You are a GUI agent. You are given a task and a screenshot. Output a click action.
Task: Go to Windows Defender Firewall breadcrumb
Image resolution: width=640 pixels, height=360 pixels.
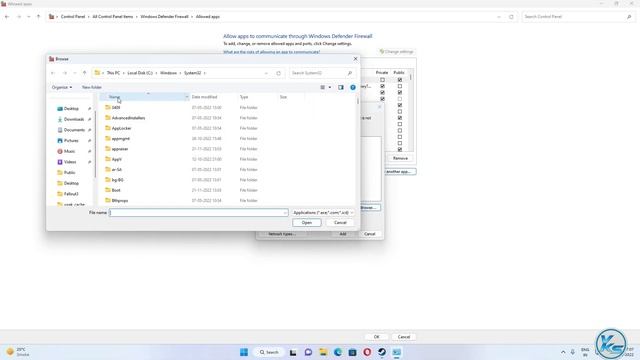(x=164, y=17)
